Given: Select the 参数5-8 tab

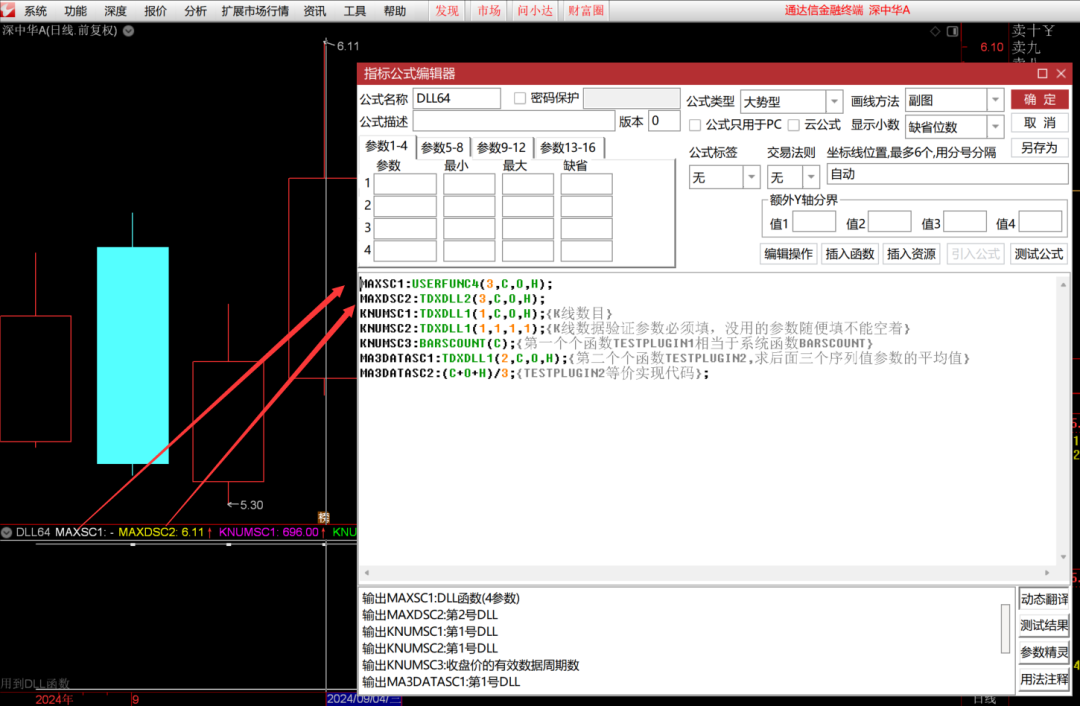Looking at the screenshot, I should click(442, 147).
